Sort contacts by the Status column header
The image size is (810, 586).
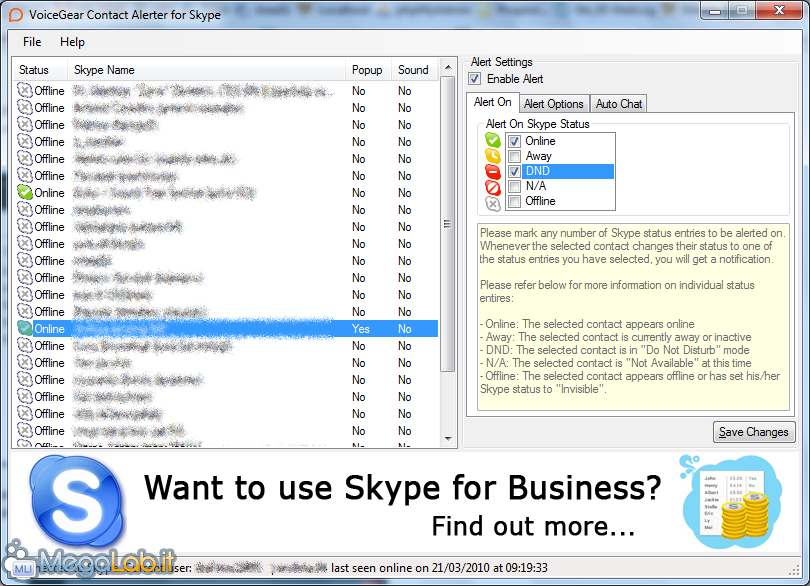point(40,70)
